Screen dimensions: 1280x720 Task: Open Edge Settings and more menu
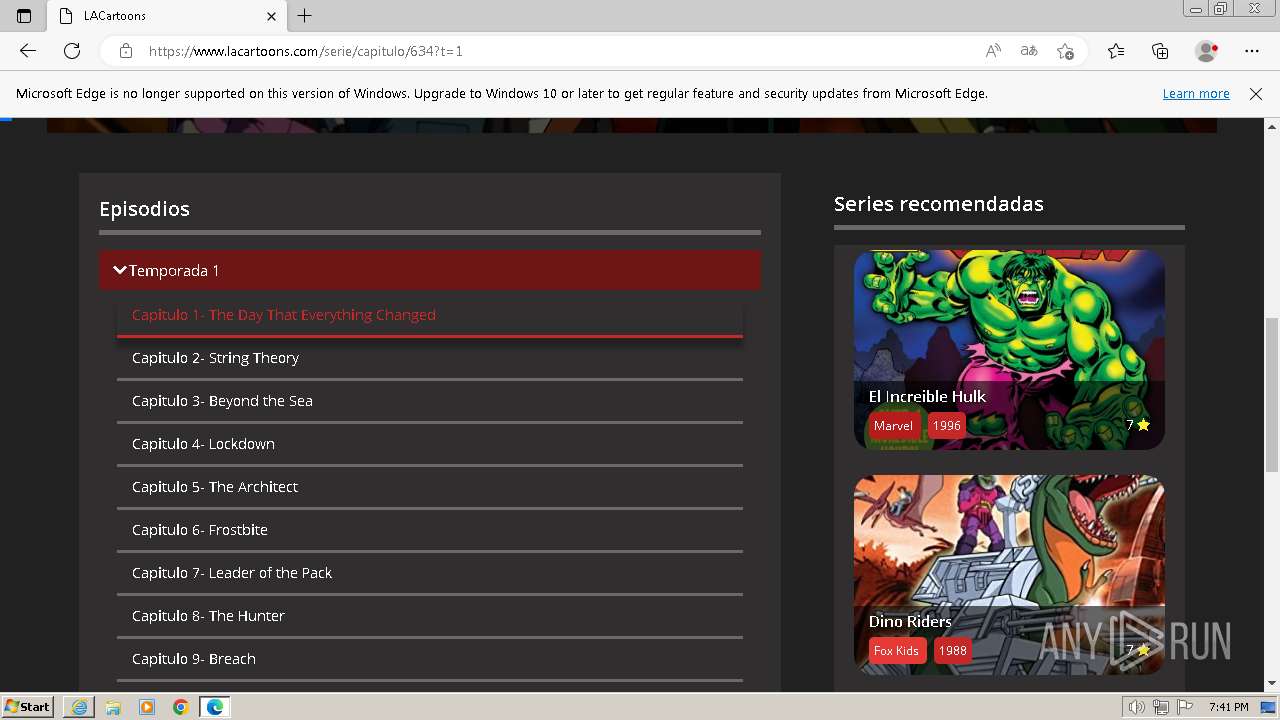[1252, 51]
